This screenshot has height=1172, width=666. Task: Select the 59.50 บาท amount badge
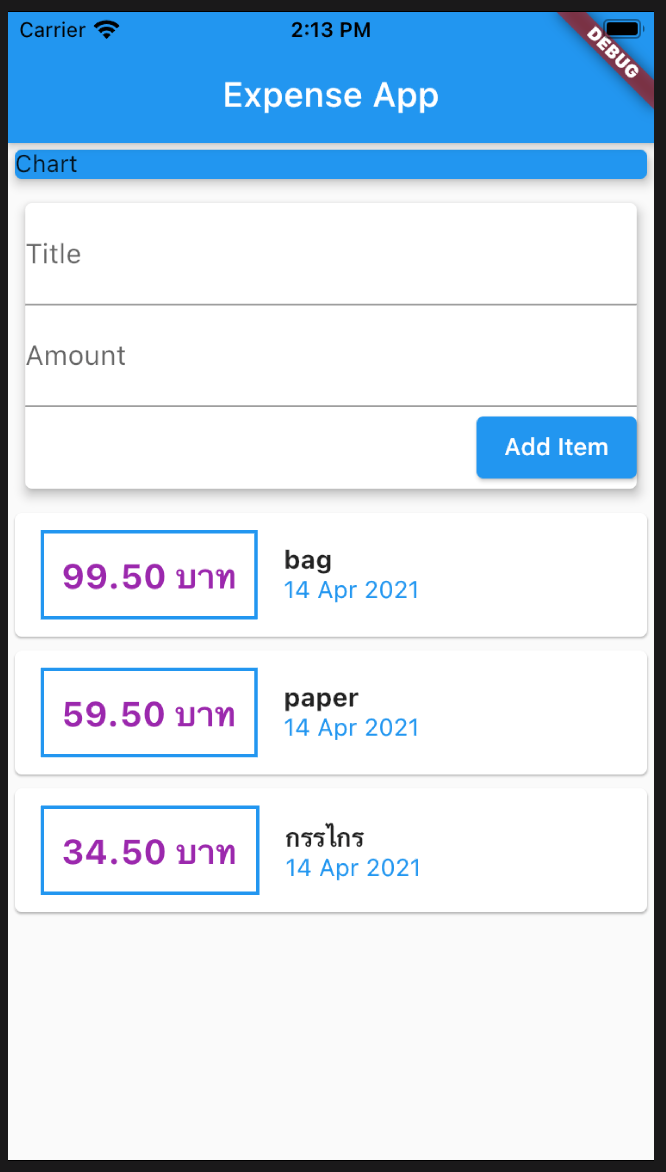[x=148, y=712]
